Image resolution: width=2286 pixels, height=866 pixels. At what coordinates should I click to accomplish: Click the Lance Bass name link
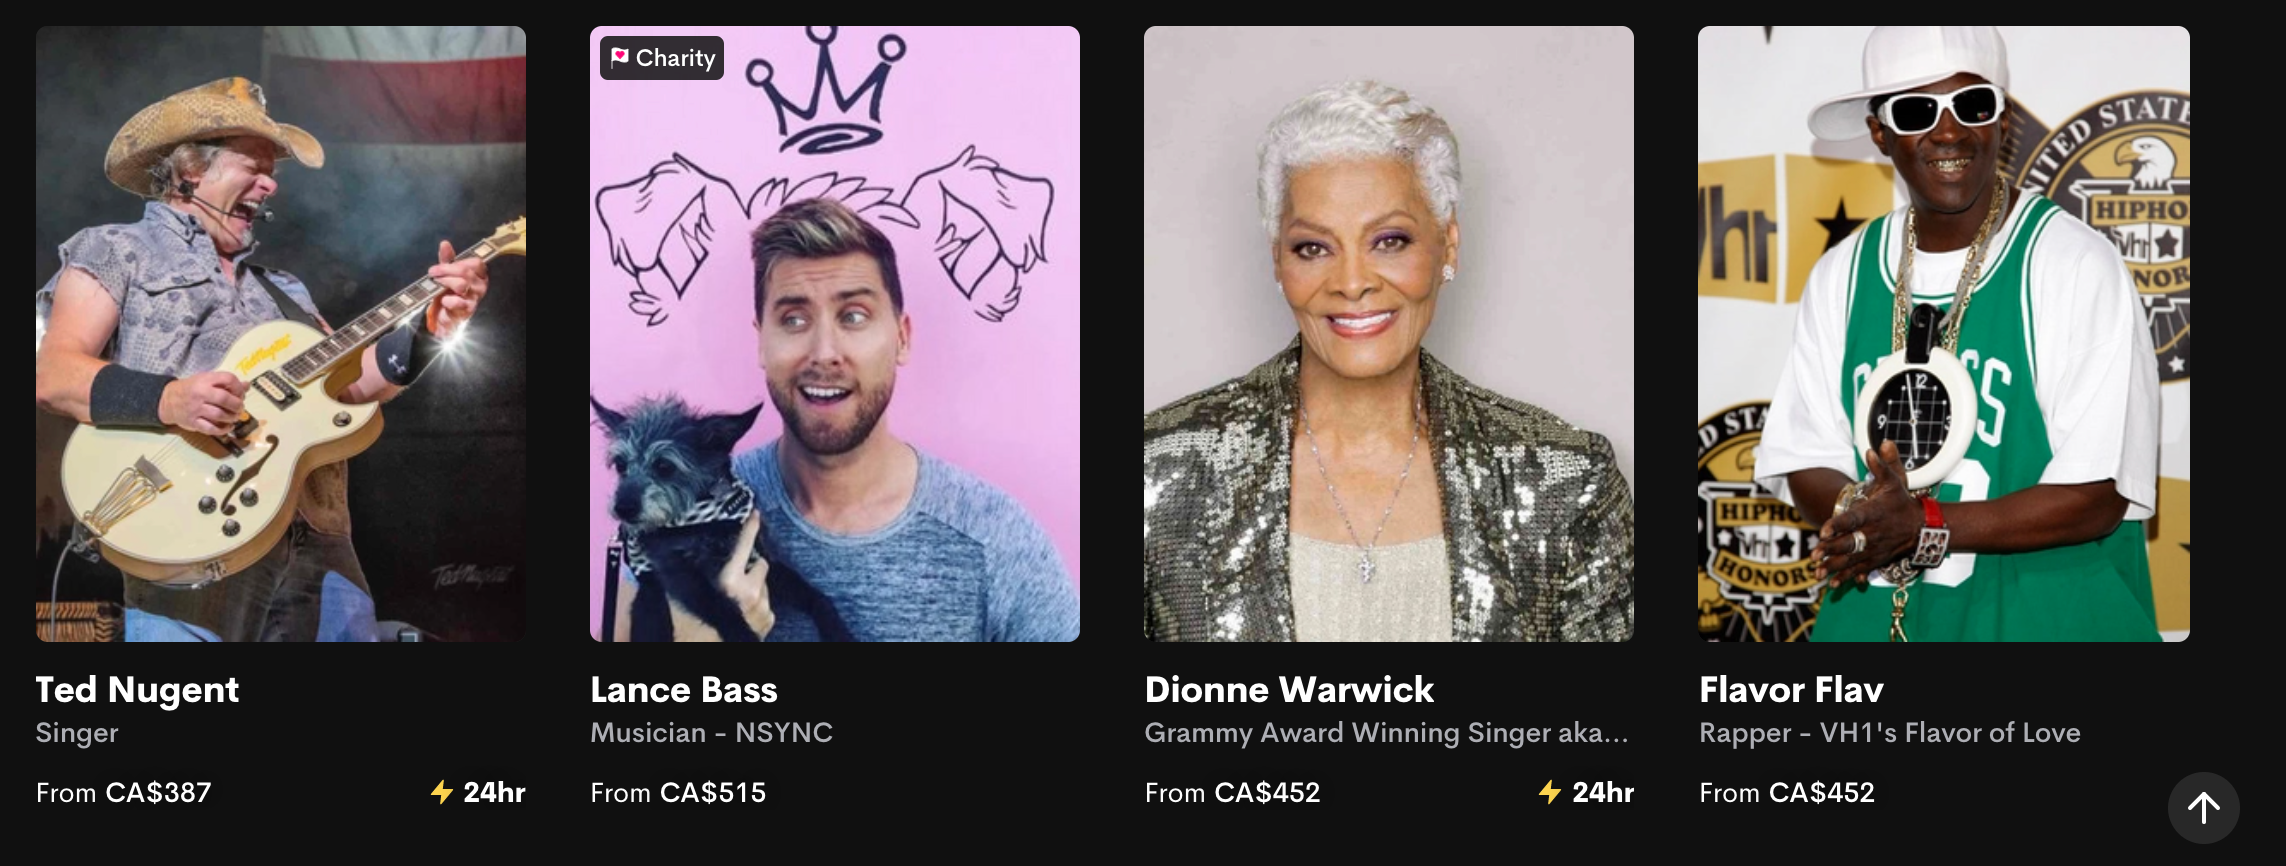(x=684, y=690)
